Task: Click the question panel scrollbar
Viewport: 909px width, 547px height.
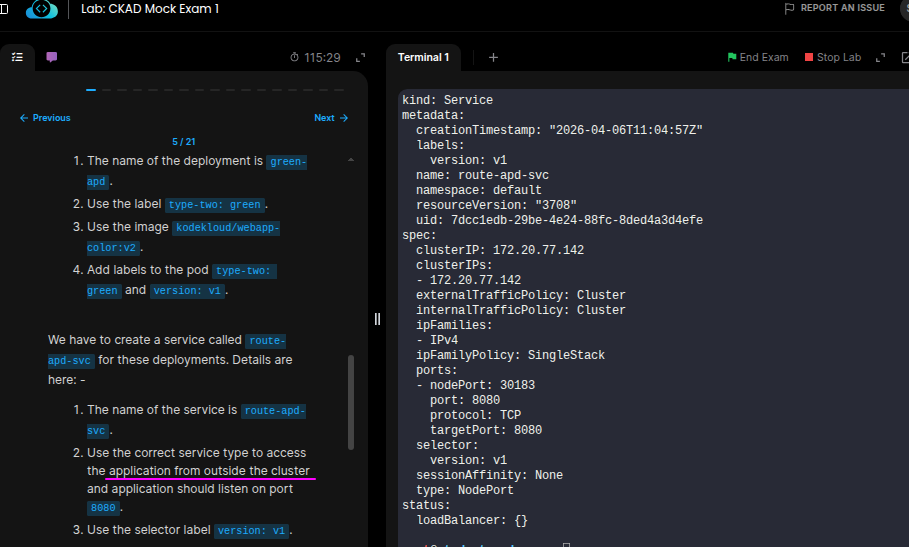Action: click(x=350, y=400)
